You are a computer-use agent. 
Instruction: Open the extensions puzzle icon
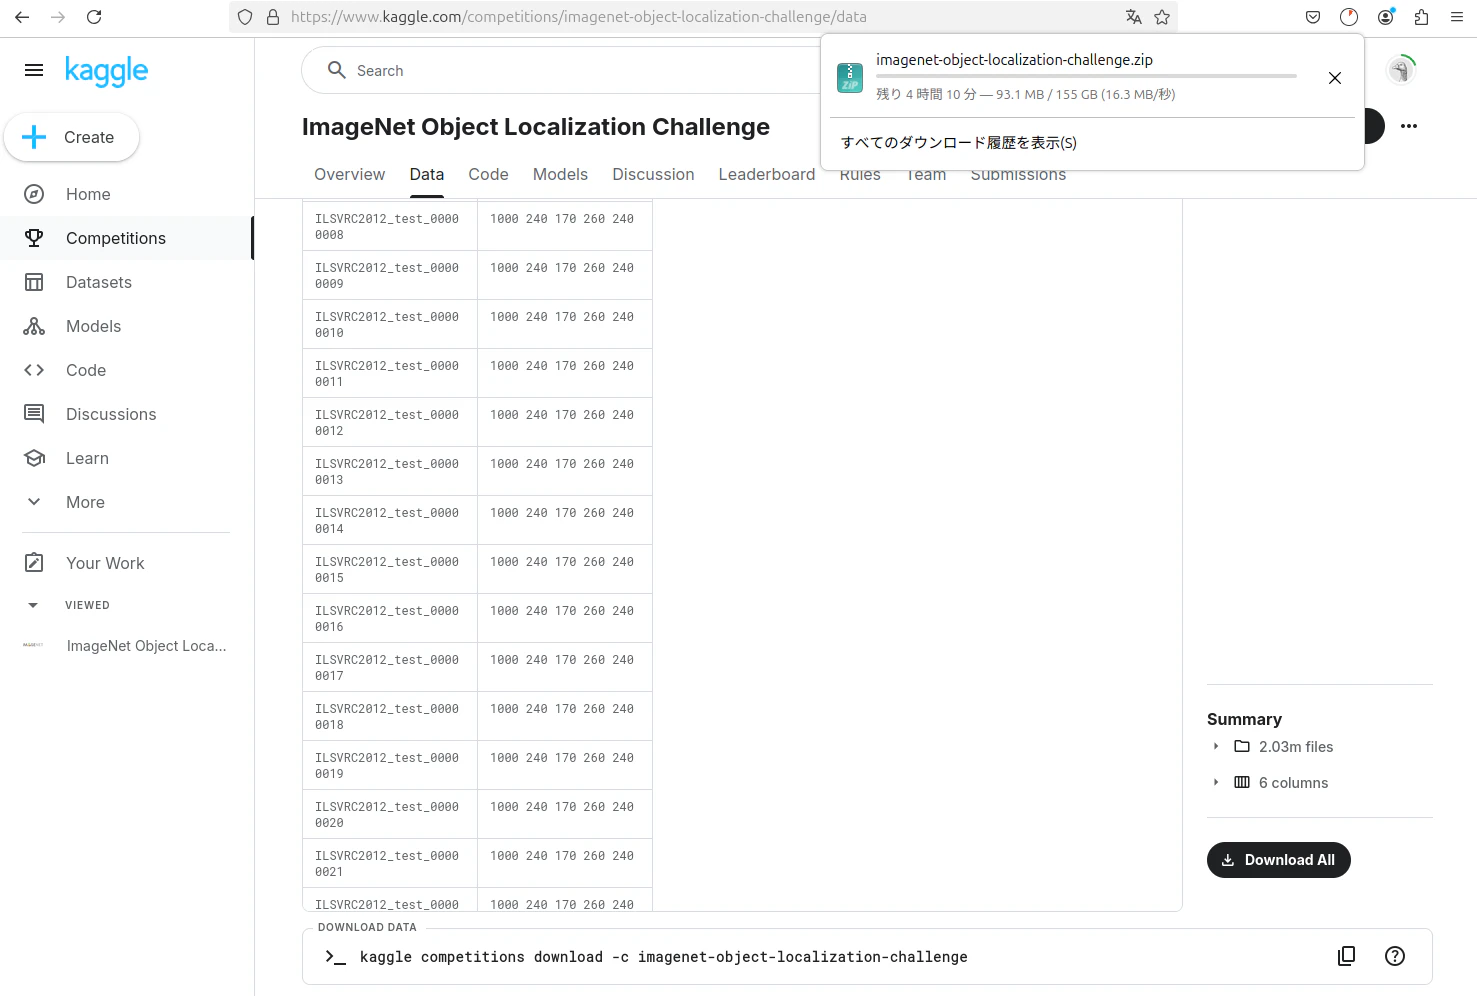(x=1421, y=17)
